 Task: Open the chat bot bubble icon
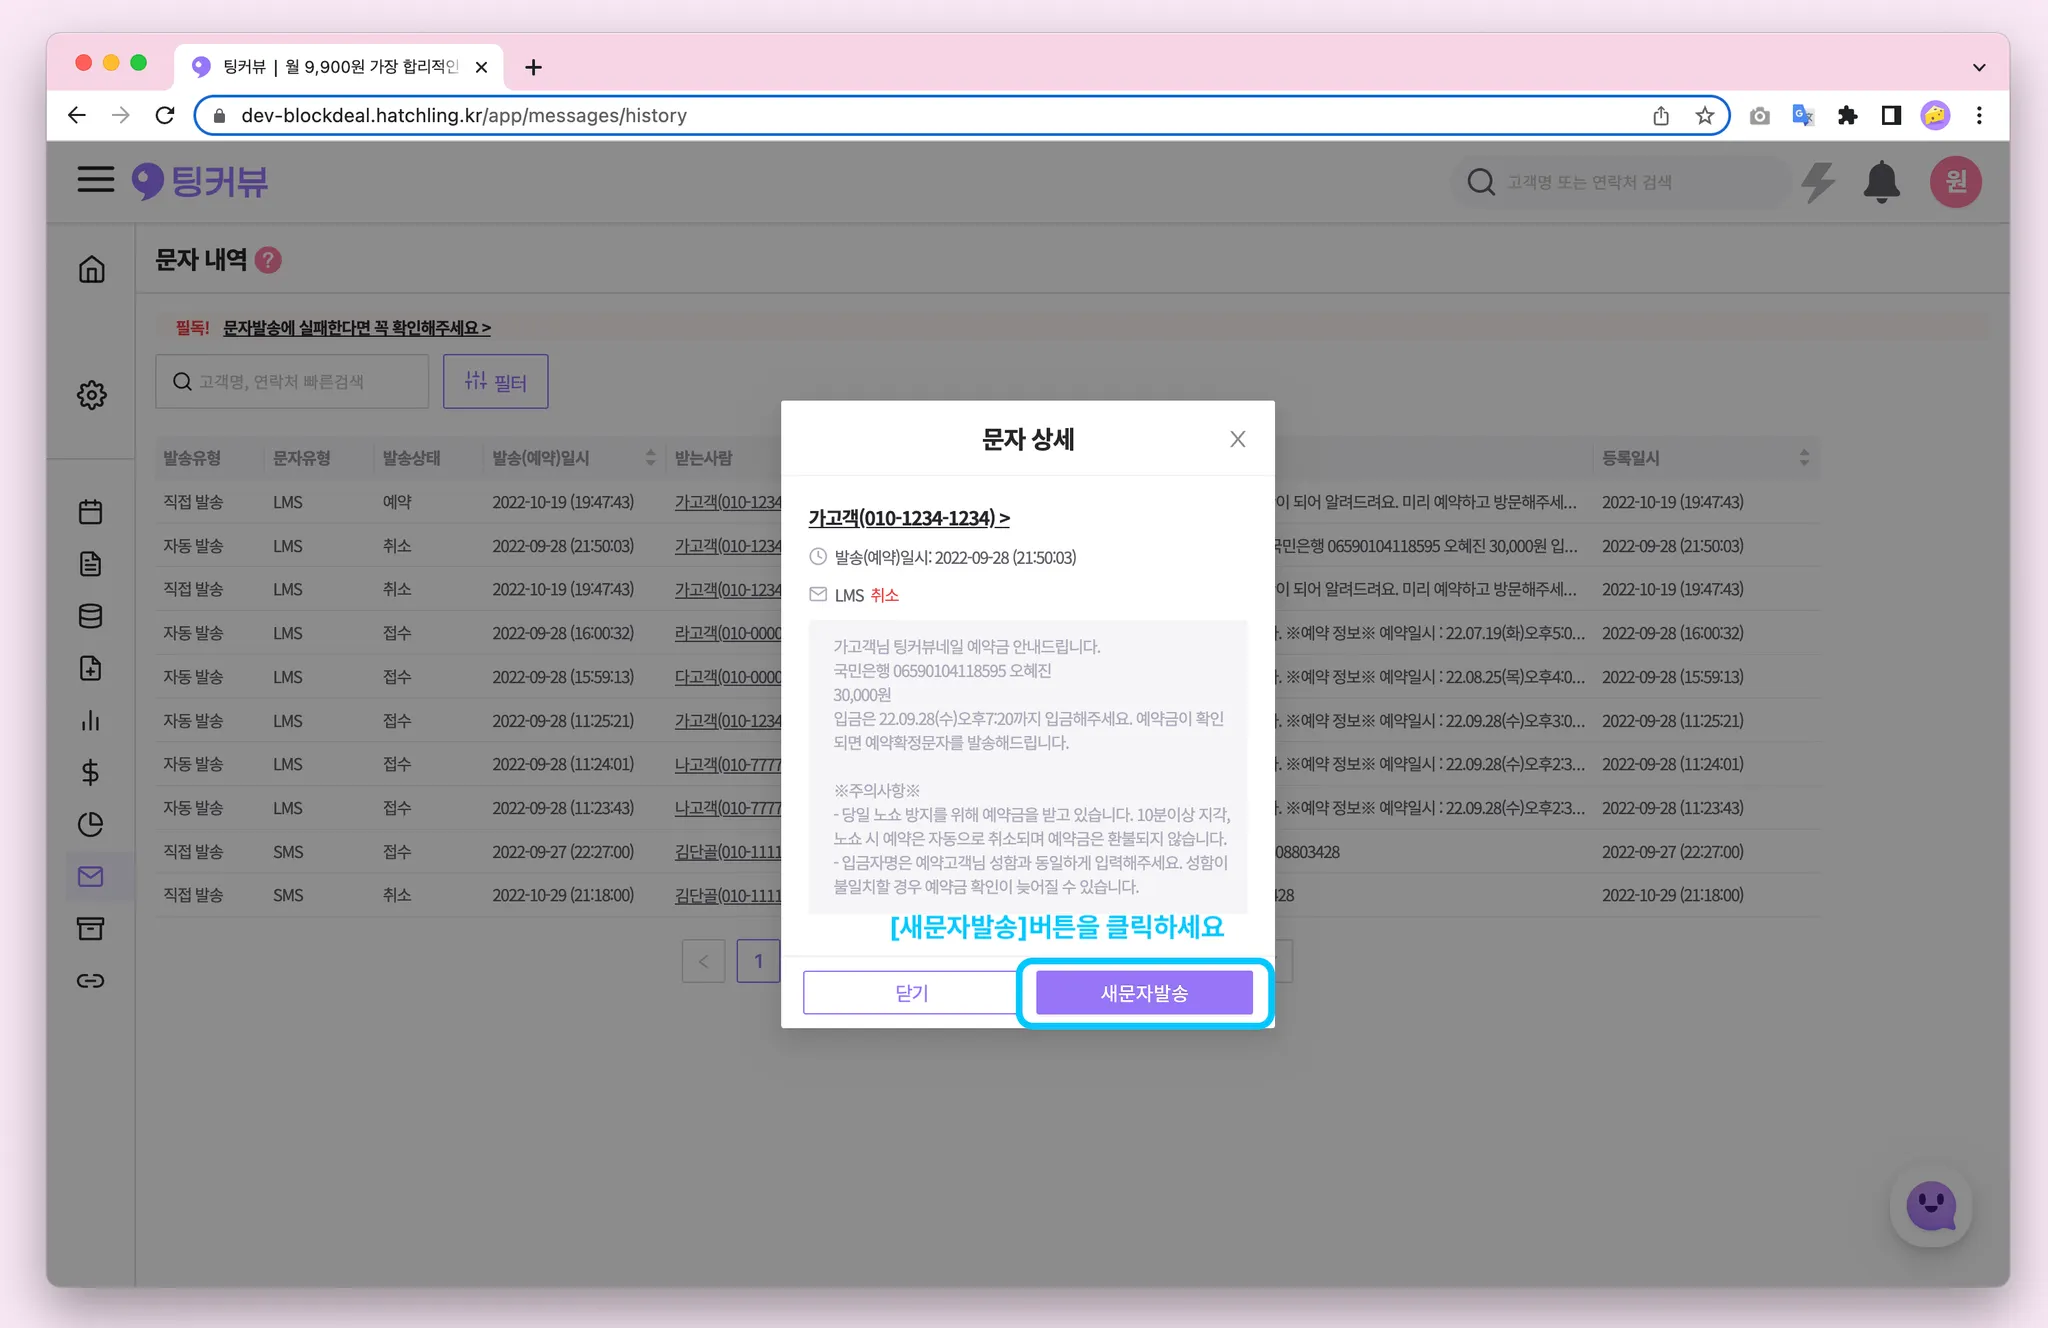point(1930,1207)
